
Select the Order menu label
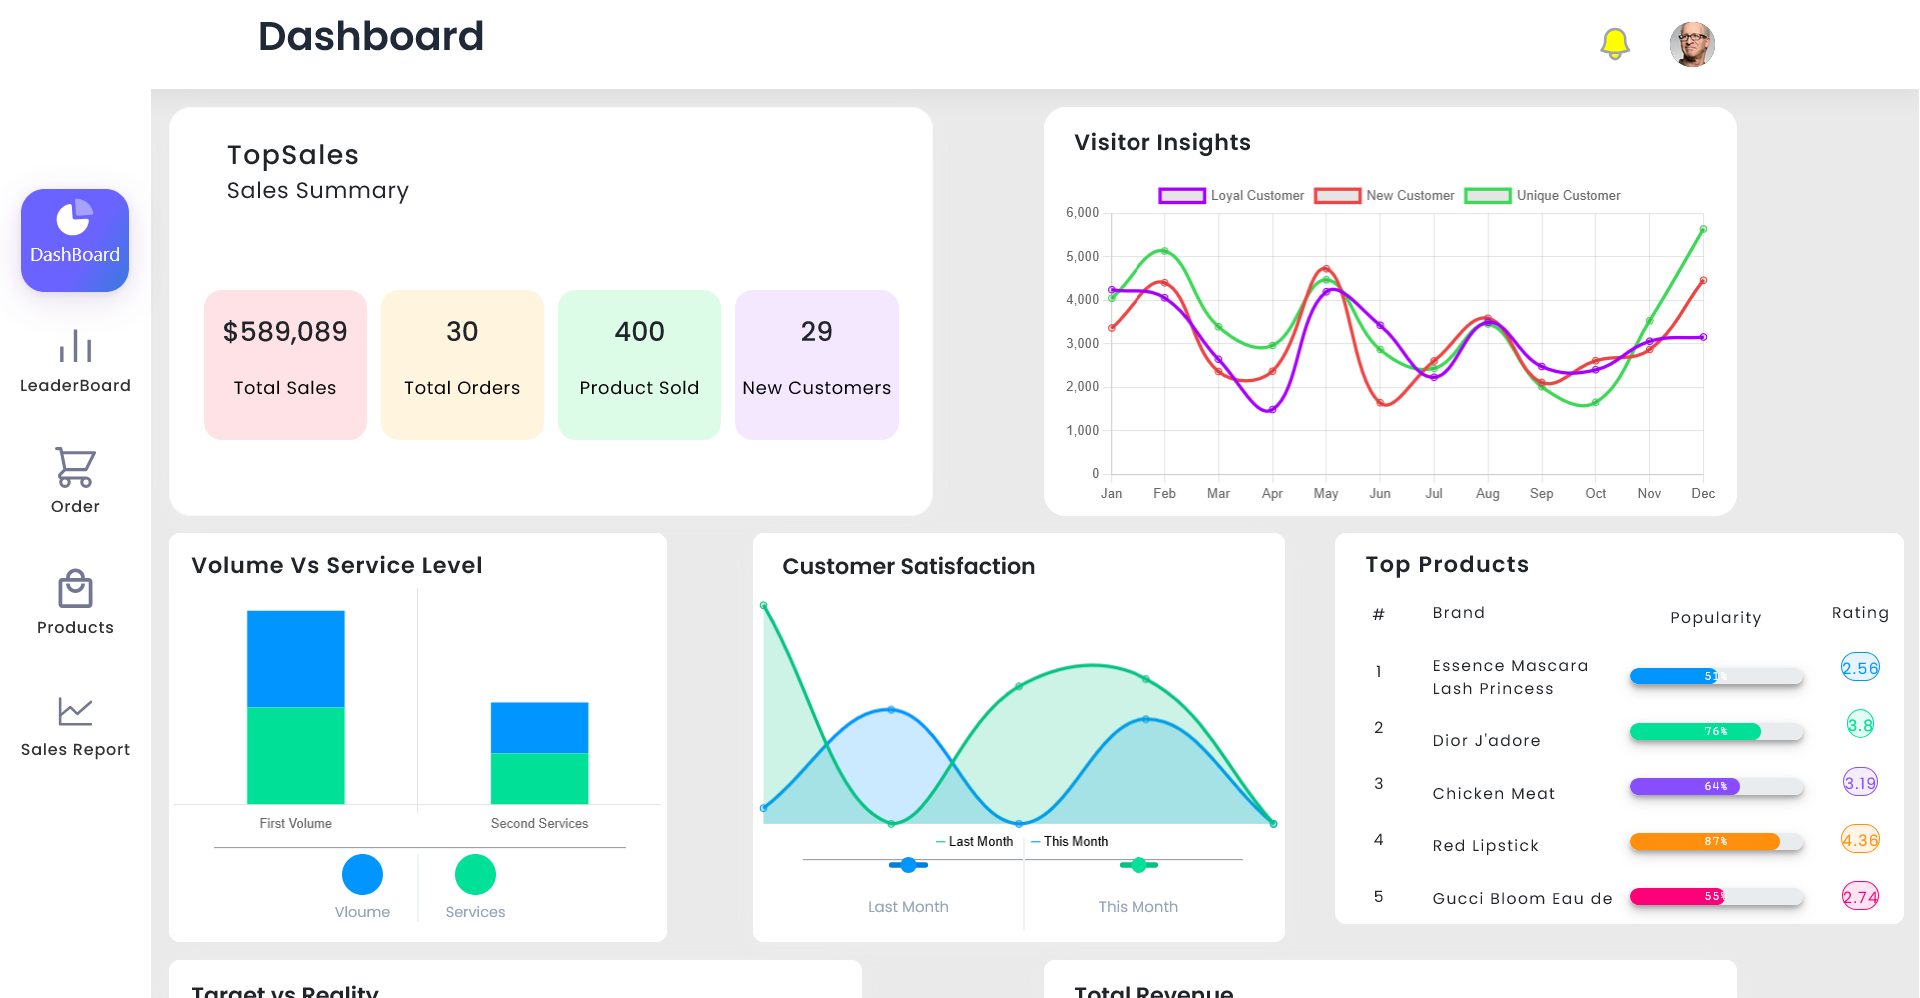pyautogui.click(x=75, y=507)
